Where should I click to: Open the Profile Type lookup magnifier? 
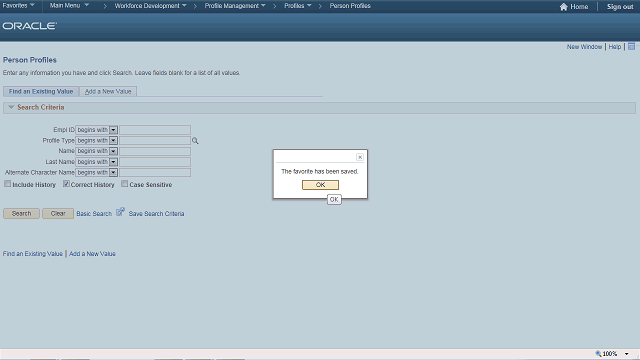[195, 141]
